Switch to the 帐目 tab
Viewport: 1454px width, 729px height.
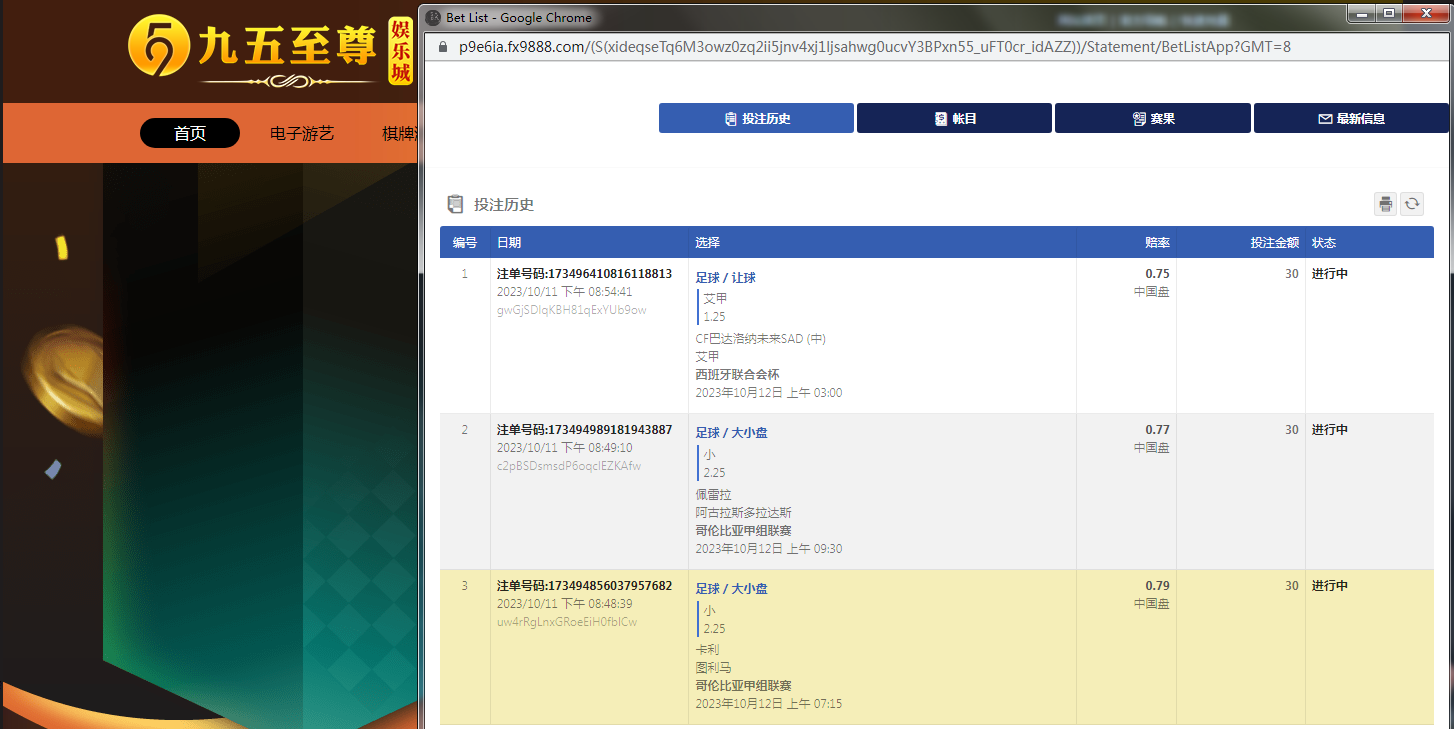tap(954, 118)
